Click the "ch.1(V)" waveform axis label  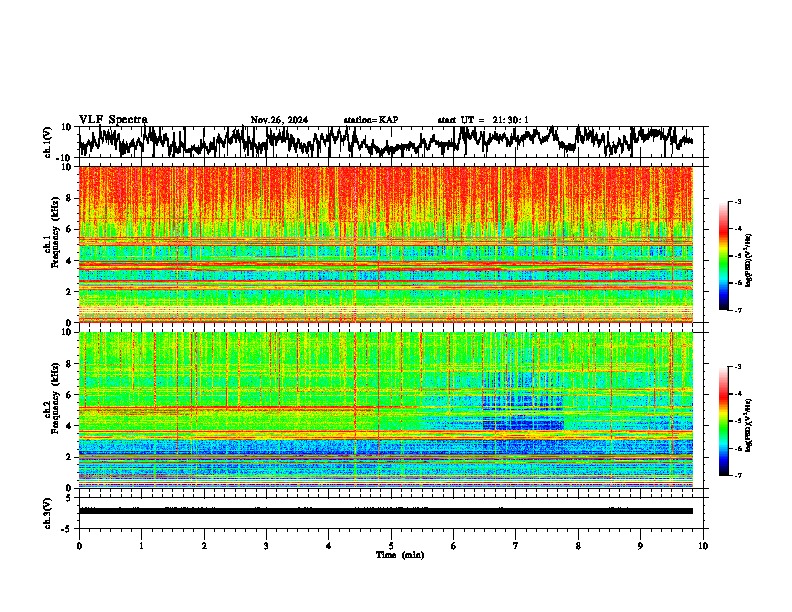click(48, 142)
